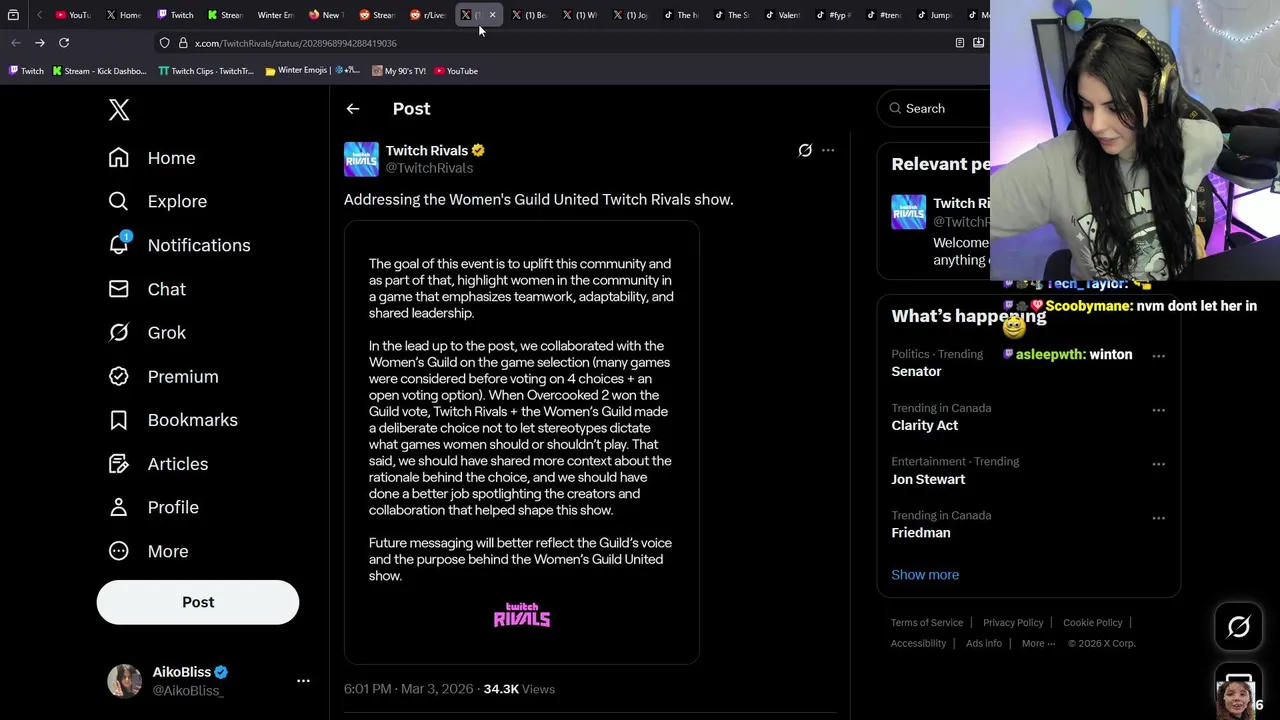
Task: Reload the page
Action: click(64, 43)
